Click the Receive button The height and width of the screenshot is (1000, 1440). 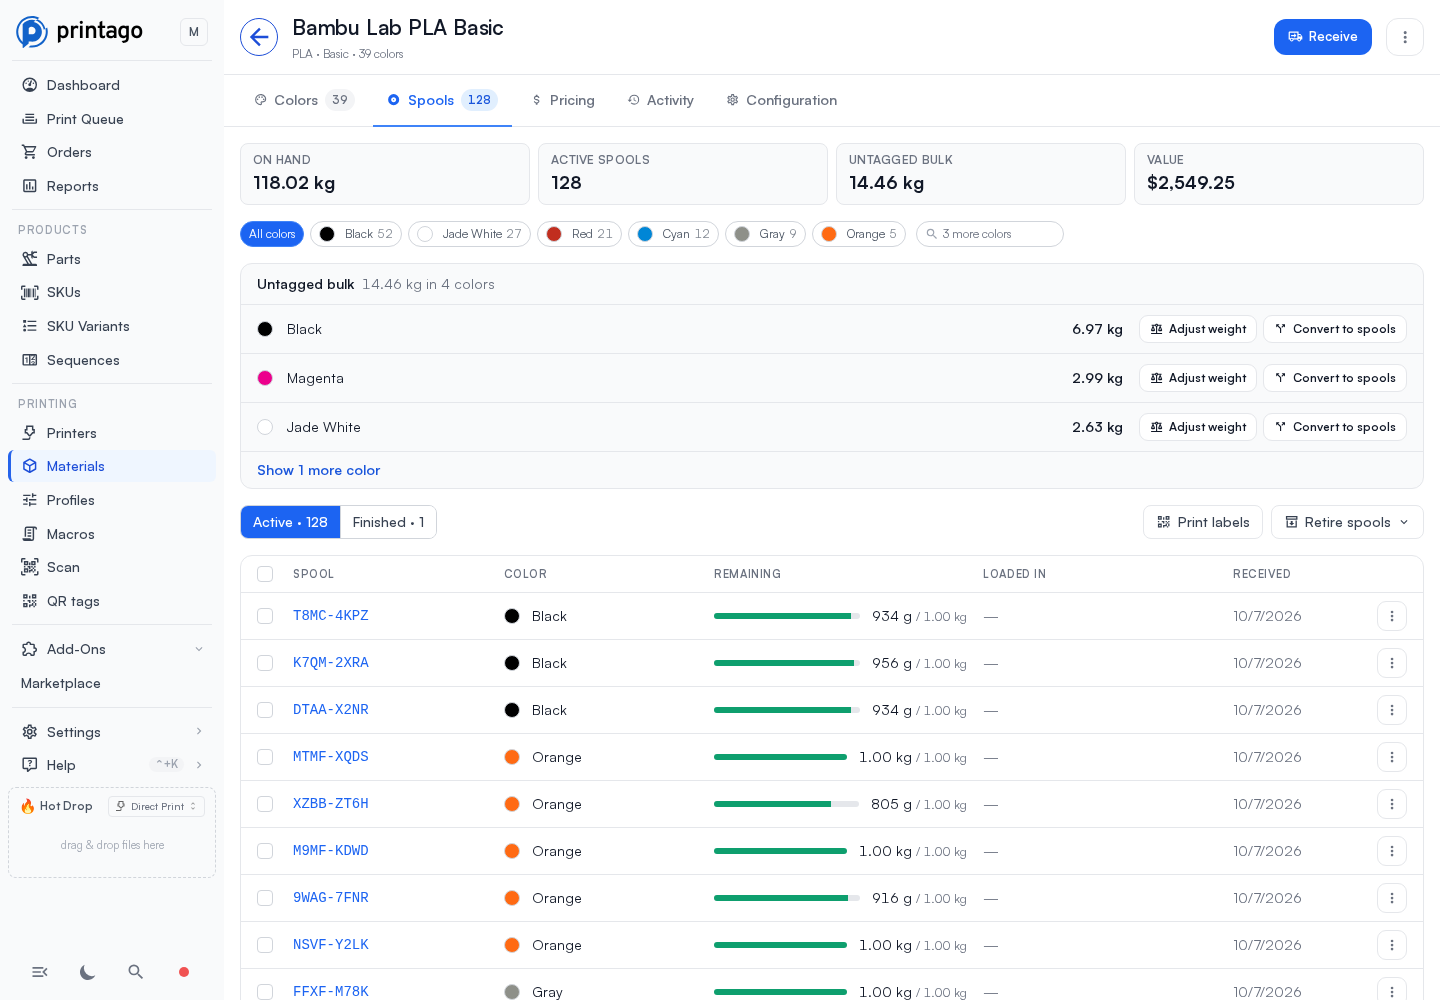1323,37
